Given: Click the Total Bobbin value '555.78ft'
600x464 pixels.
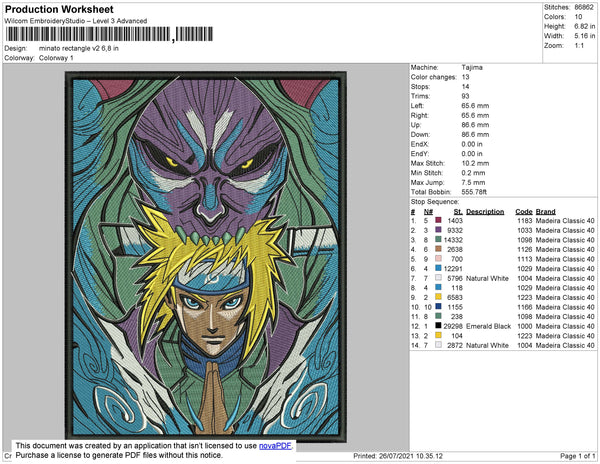Looking at the screenshot, I should point(474,192).
